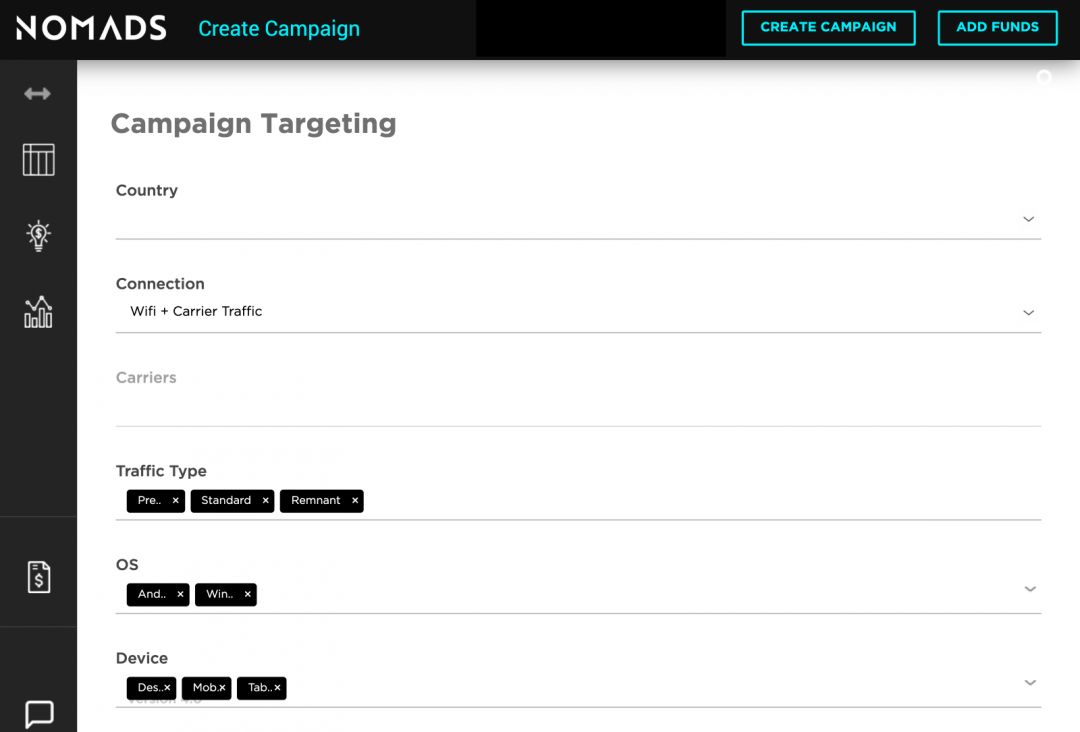
Task: Click the lightbulb dollar sidebar icon
Action: [38, 235]
